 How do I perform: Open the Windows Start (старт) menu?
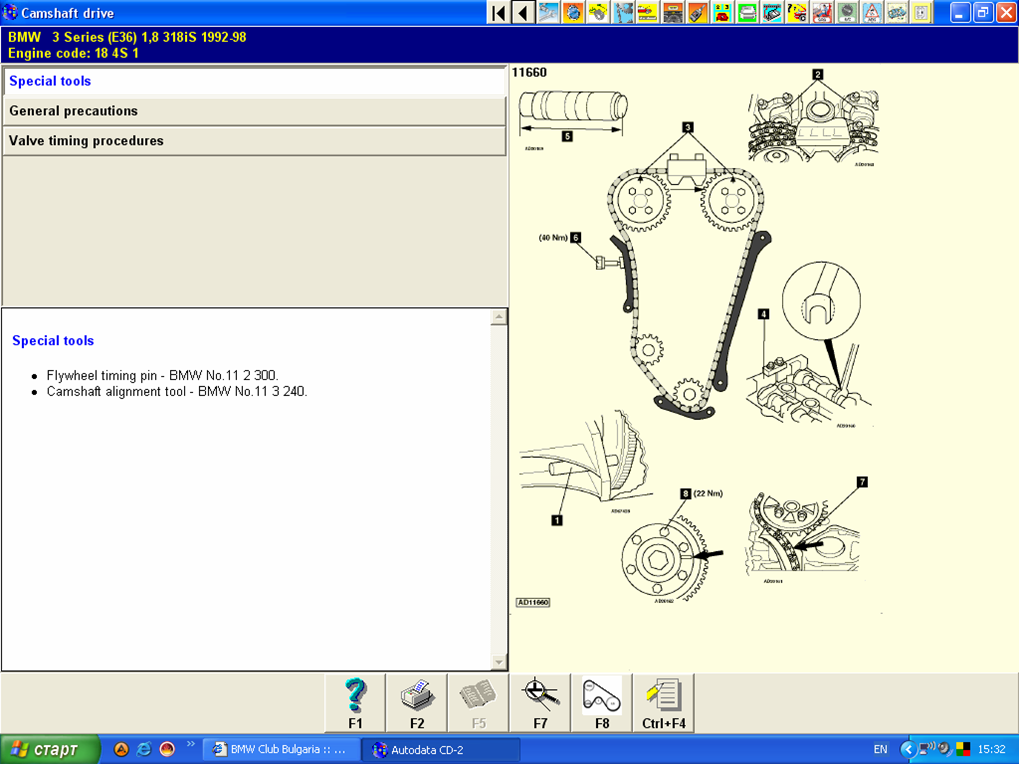[x=50, y=749]
